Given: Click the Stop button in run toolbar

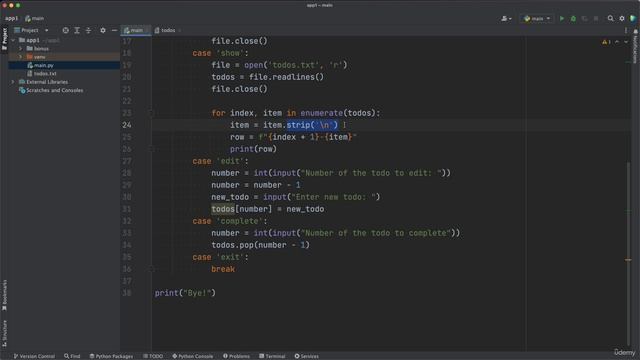Looking at the screenshot, I should click(x=596, y=18).
